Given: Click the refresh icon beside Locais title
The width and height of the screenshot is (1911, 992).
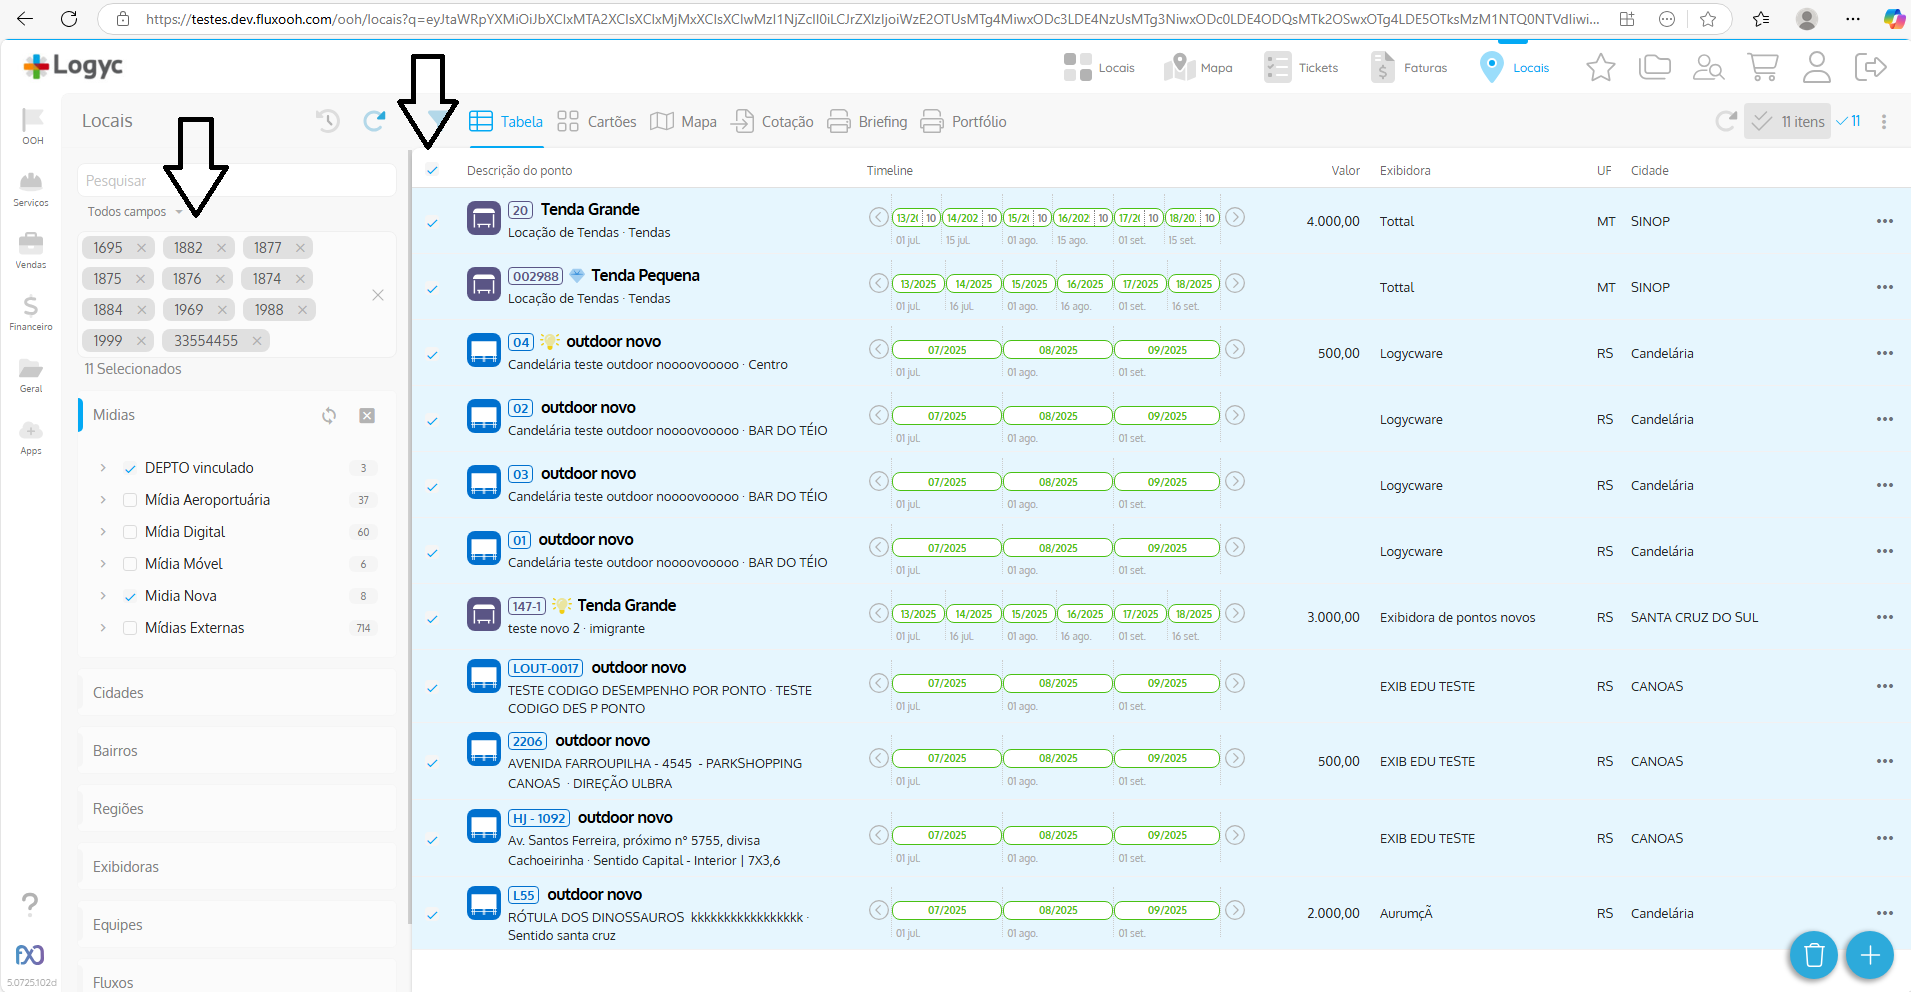Looking at the screenshot, I should click(x=374, y=121).
